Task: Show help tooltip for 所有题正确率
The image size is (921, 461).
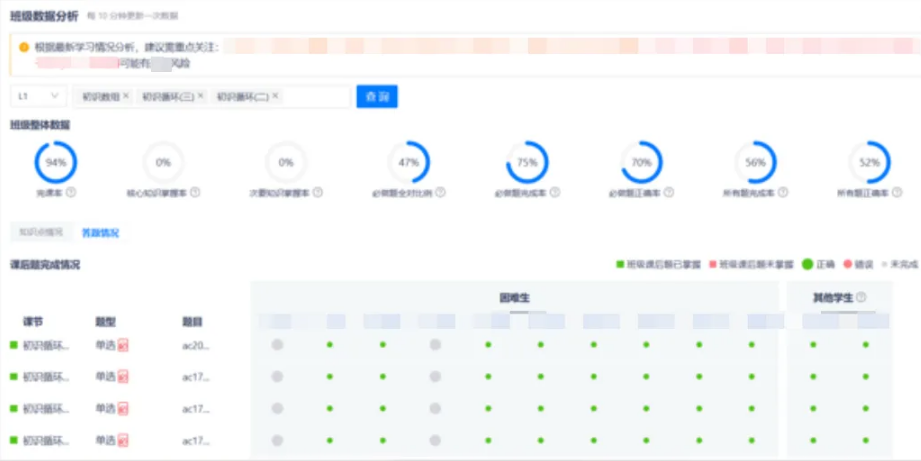Action: pos(888,192)
